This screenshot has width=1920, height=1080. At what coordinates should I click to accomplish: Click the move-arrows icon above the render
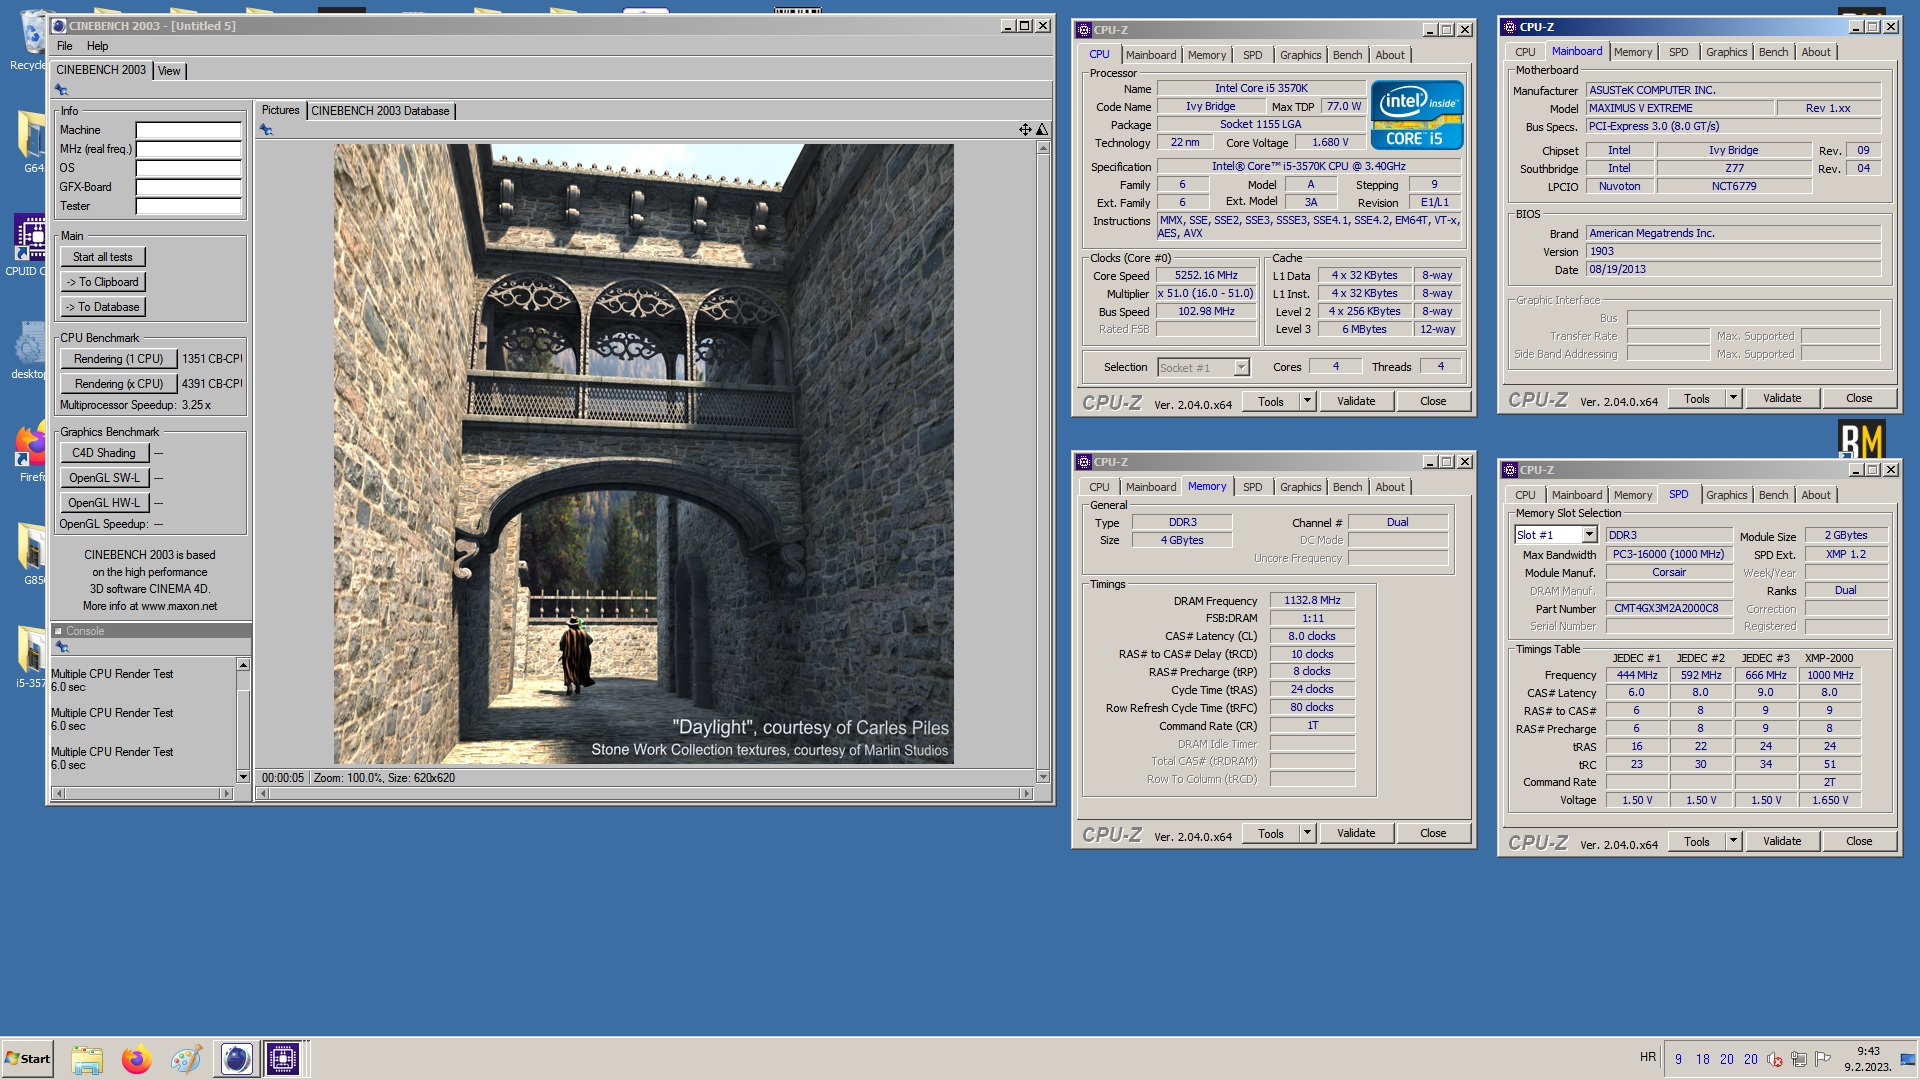coord(1025,130)
